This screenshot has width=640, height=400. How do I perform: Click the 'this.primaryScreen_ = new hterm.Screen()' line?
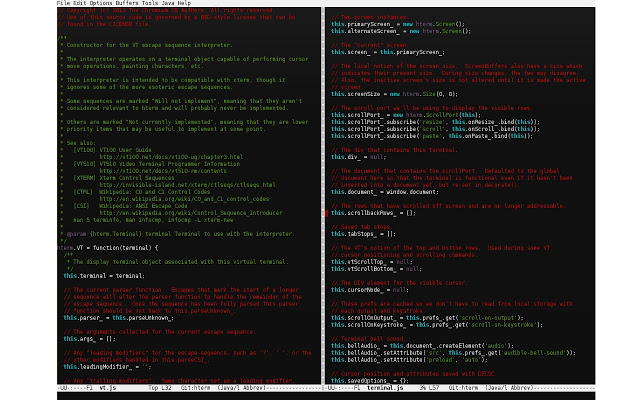coord(398,24)
